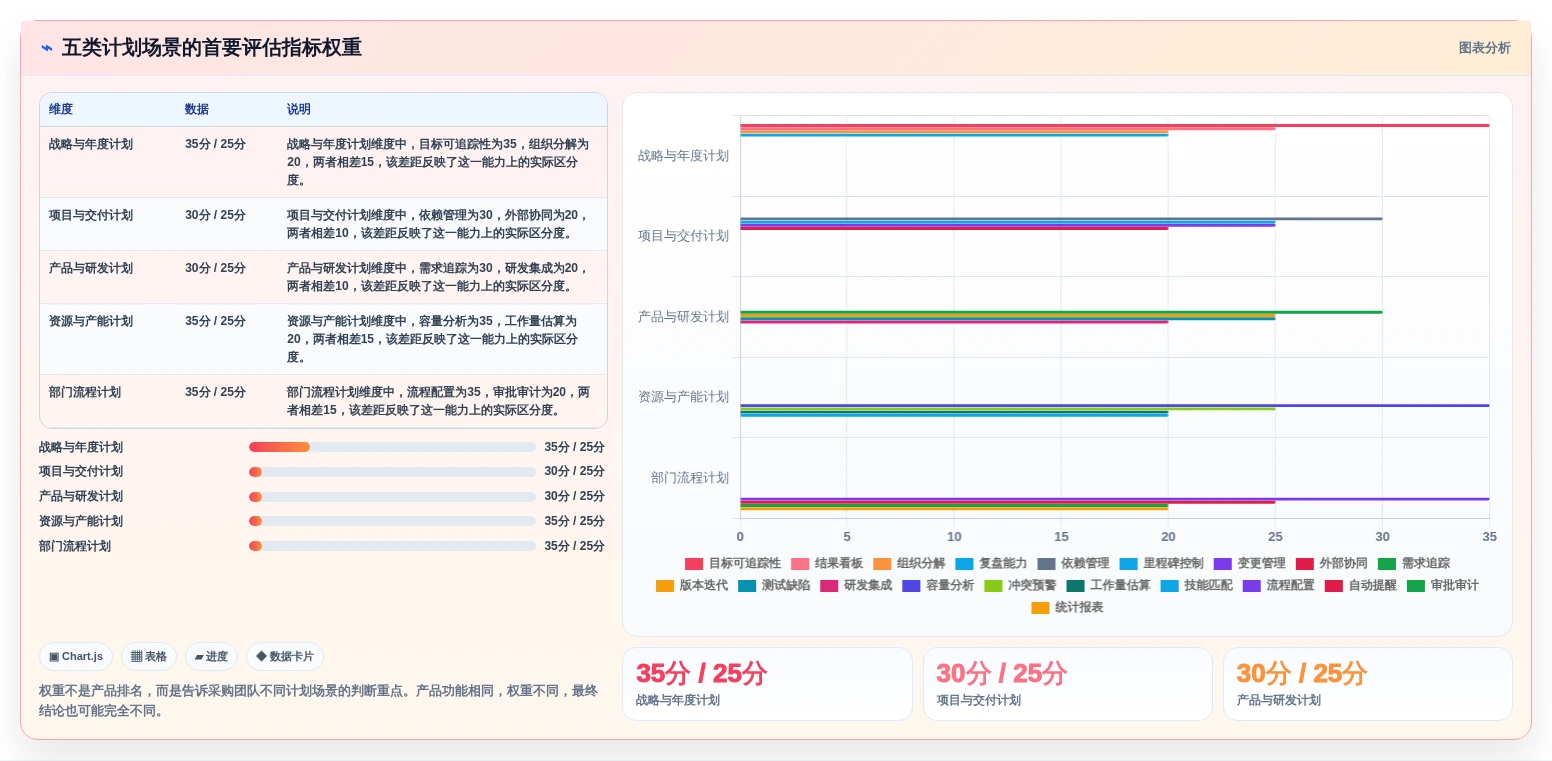1552x761 pixels.
Task: Click the 说明 column header
Action: (299, 110)
